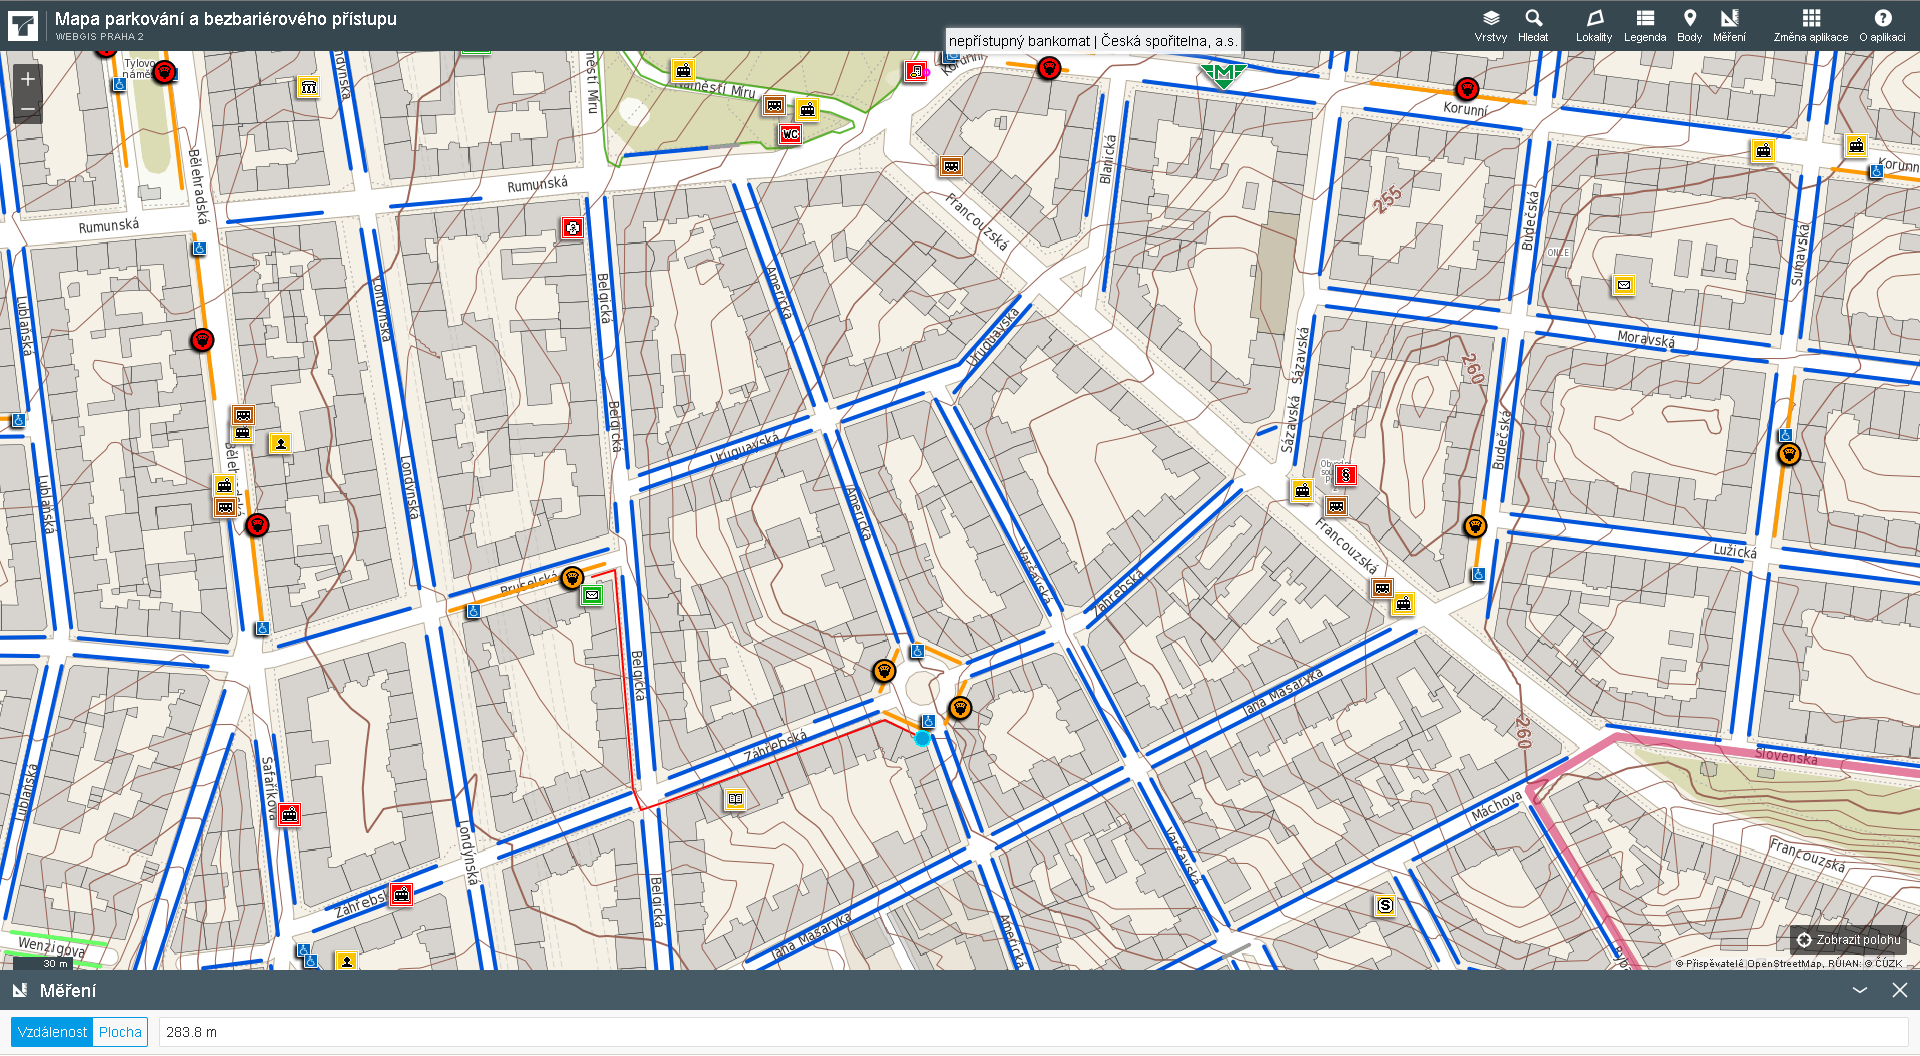The height and width of the screenshot is (1056, 1920).
Task: Click the brown bus stop icon on Francouzská near Blanická
Action: (x=951, y=166)
